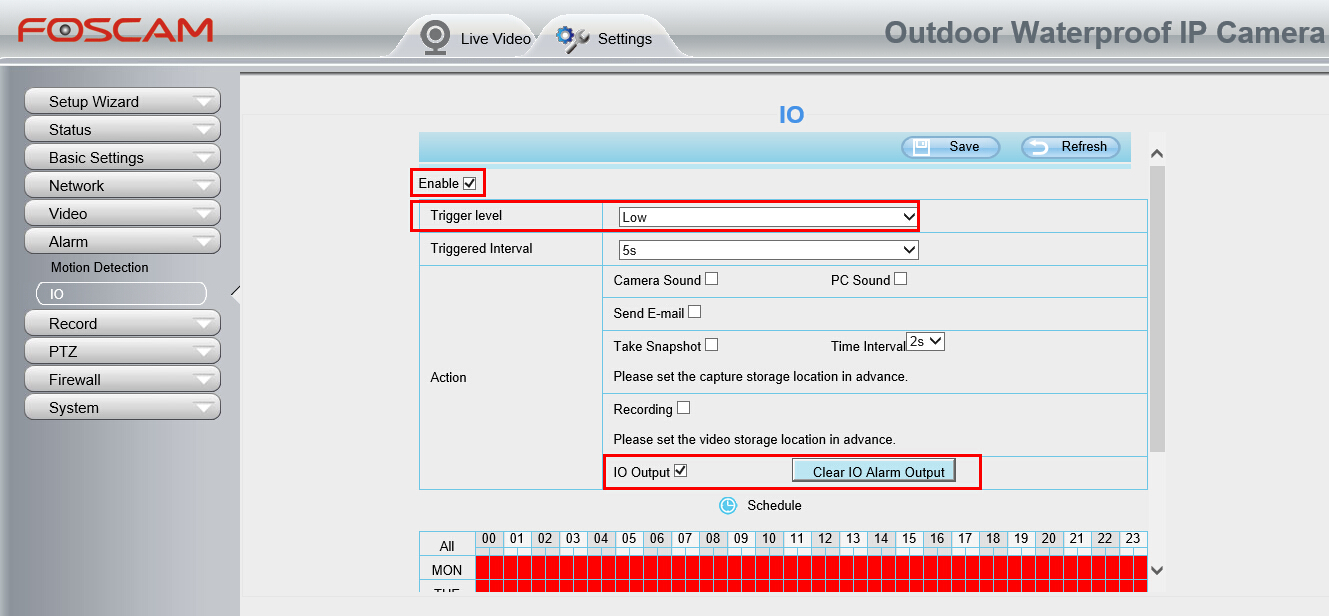This screenshot has width=1329, height=616.
Task: Tick the Send E-mail checkbox
Action: pyautogui.click(x=694, y=312)
